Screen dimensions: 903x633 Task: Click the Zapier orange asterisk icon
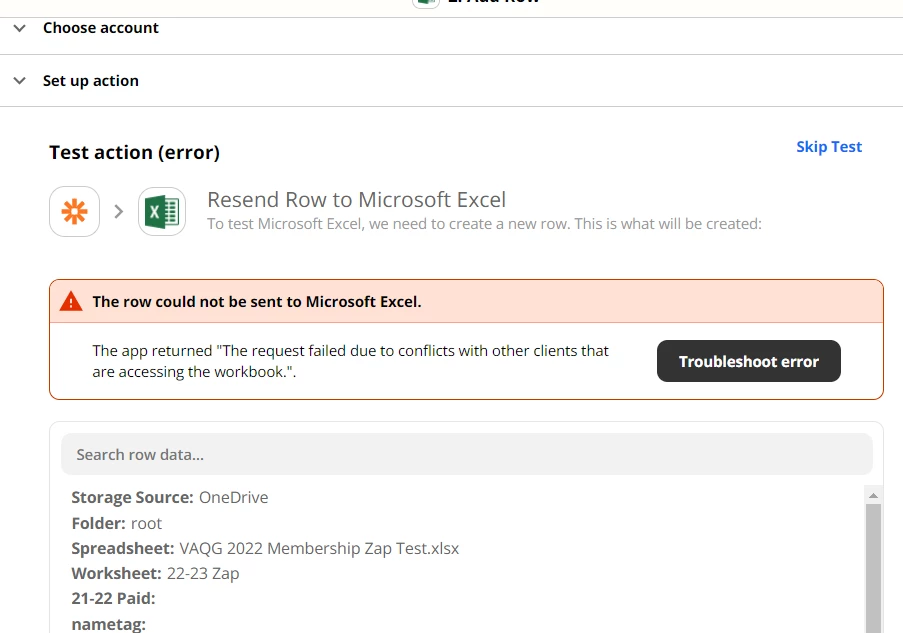74,211
